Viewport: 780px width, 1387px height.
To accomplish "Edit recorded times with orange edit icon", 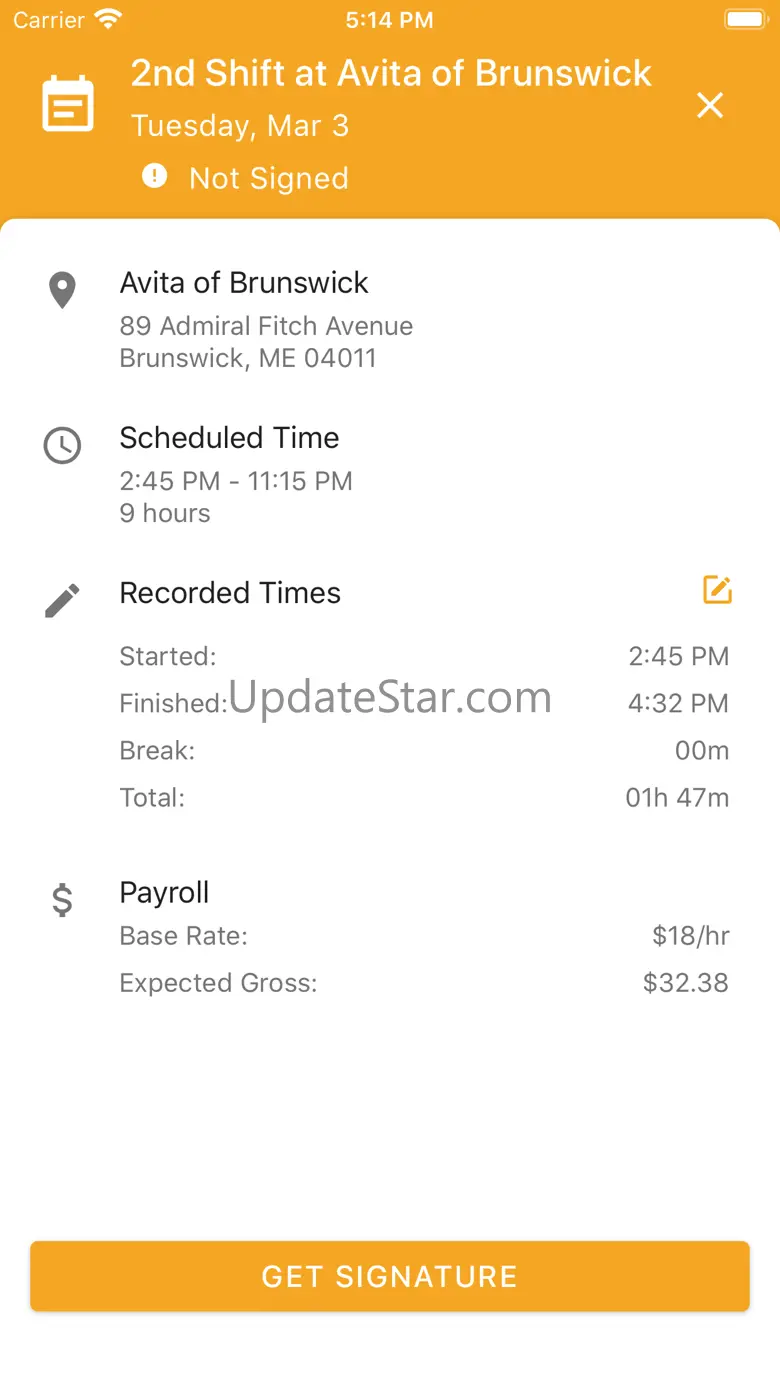I will (x=717, y=590).
